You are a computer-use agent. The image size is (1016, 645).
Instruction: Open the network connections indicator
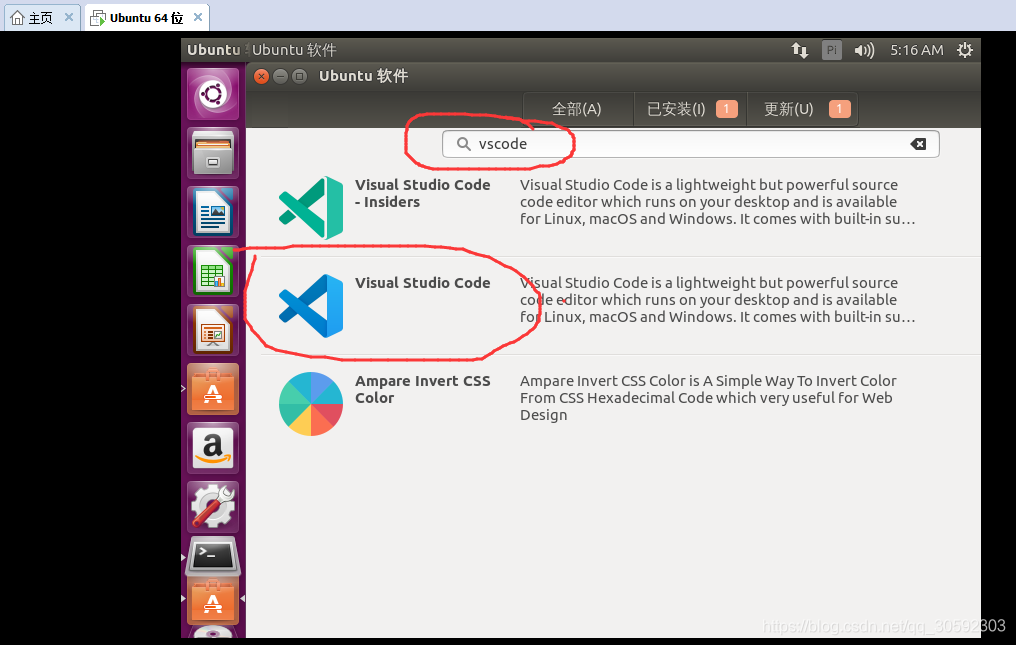pos(800,50)
